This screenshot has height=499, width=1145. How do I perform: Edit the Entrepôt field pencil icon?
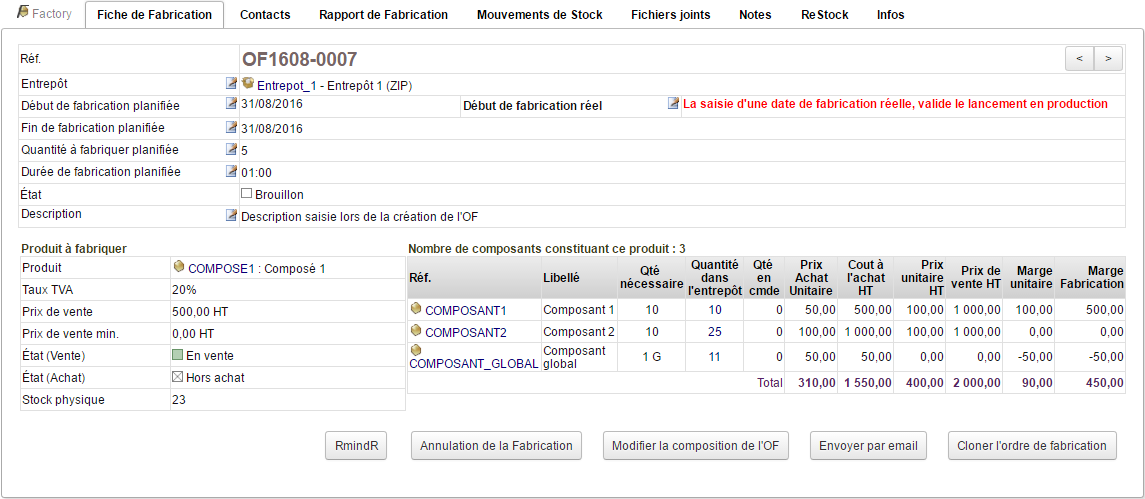point(232,84)
